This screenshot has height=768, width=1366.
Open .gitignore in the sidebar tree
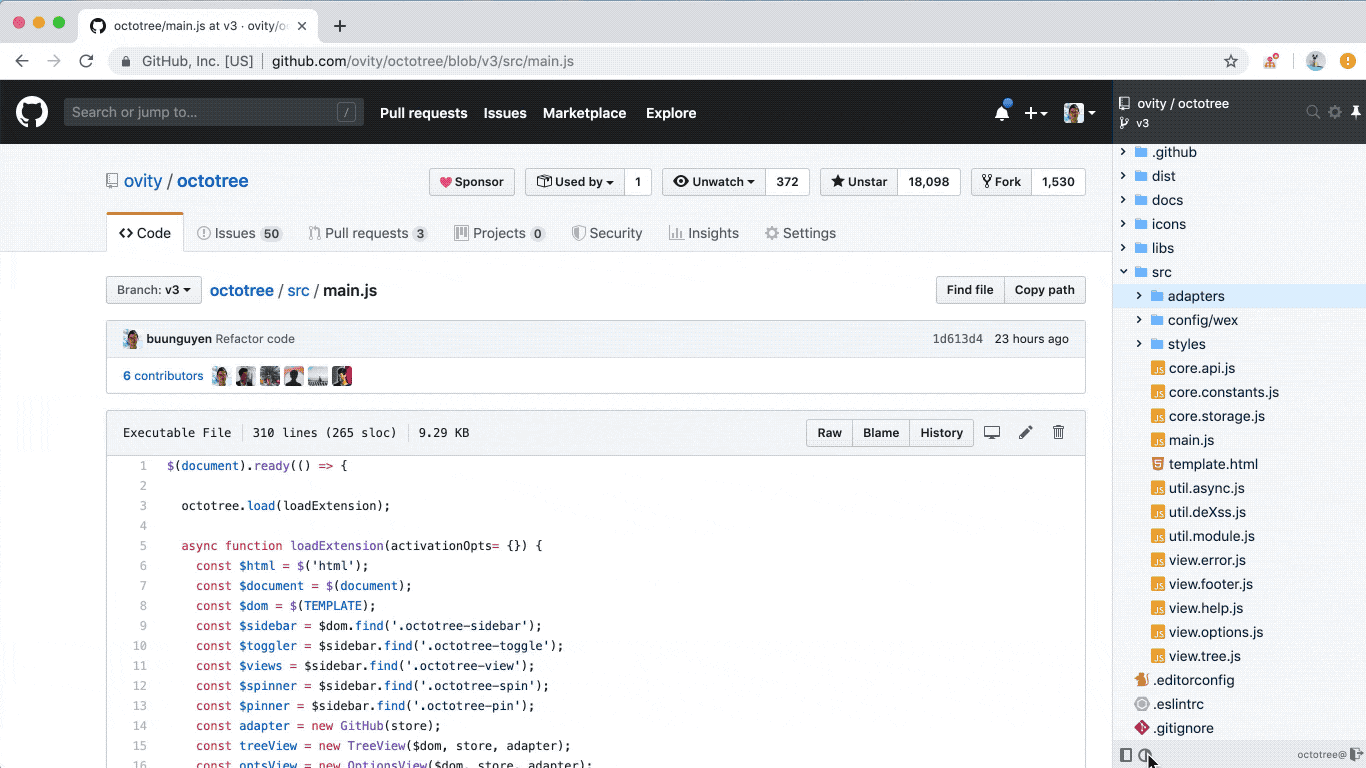(x=1183, y=728)
